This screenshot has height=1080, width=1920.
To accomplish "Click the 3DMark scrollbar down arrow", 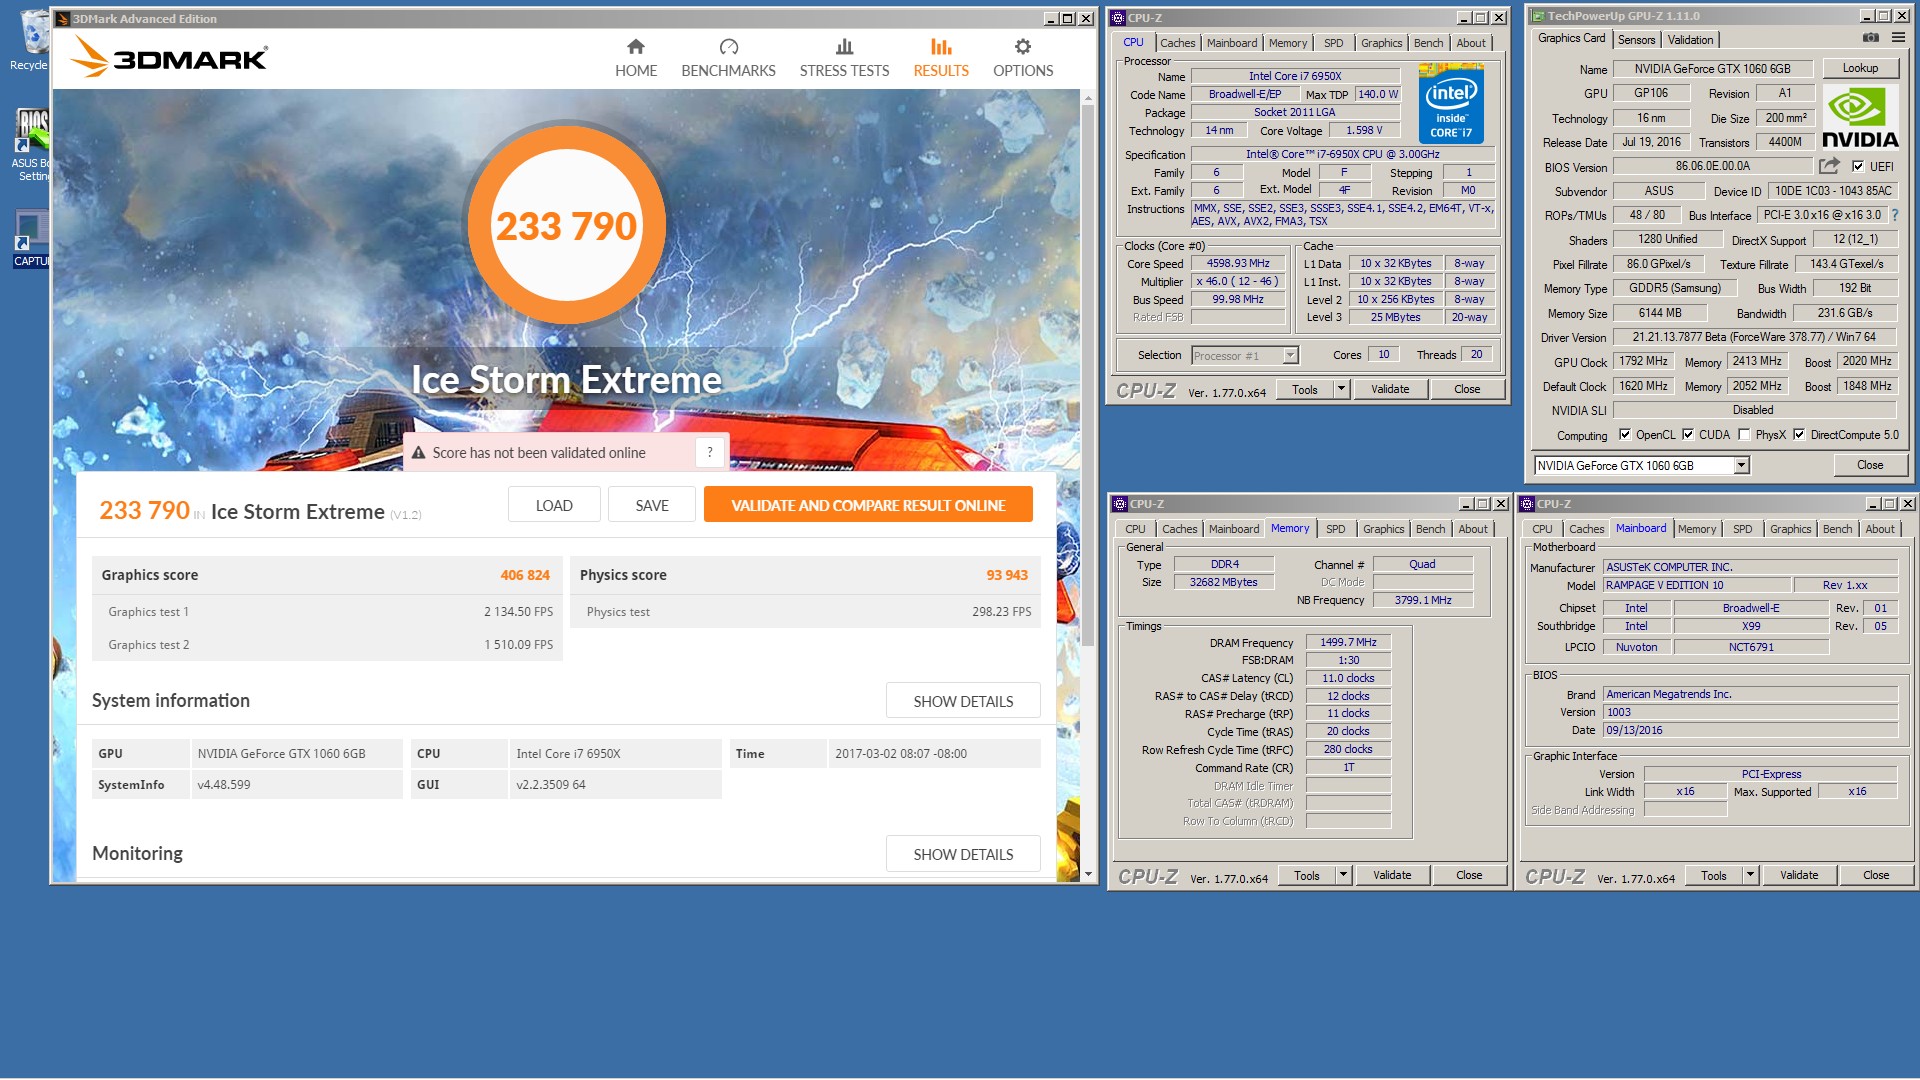I will point(1088,874).
